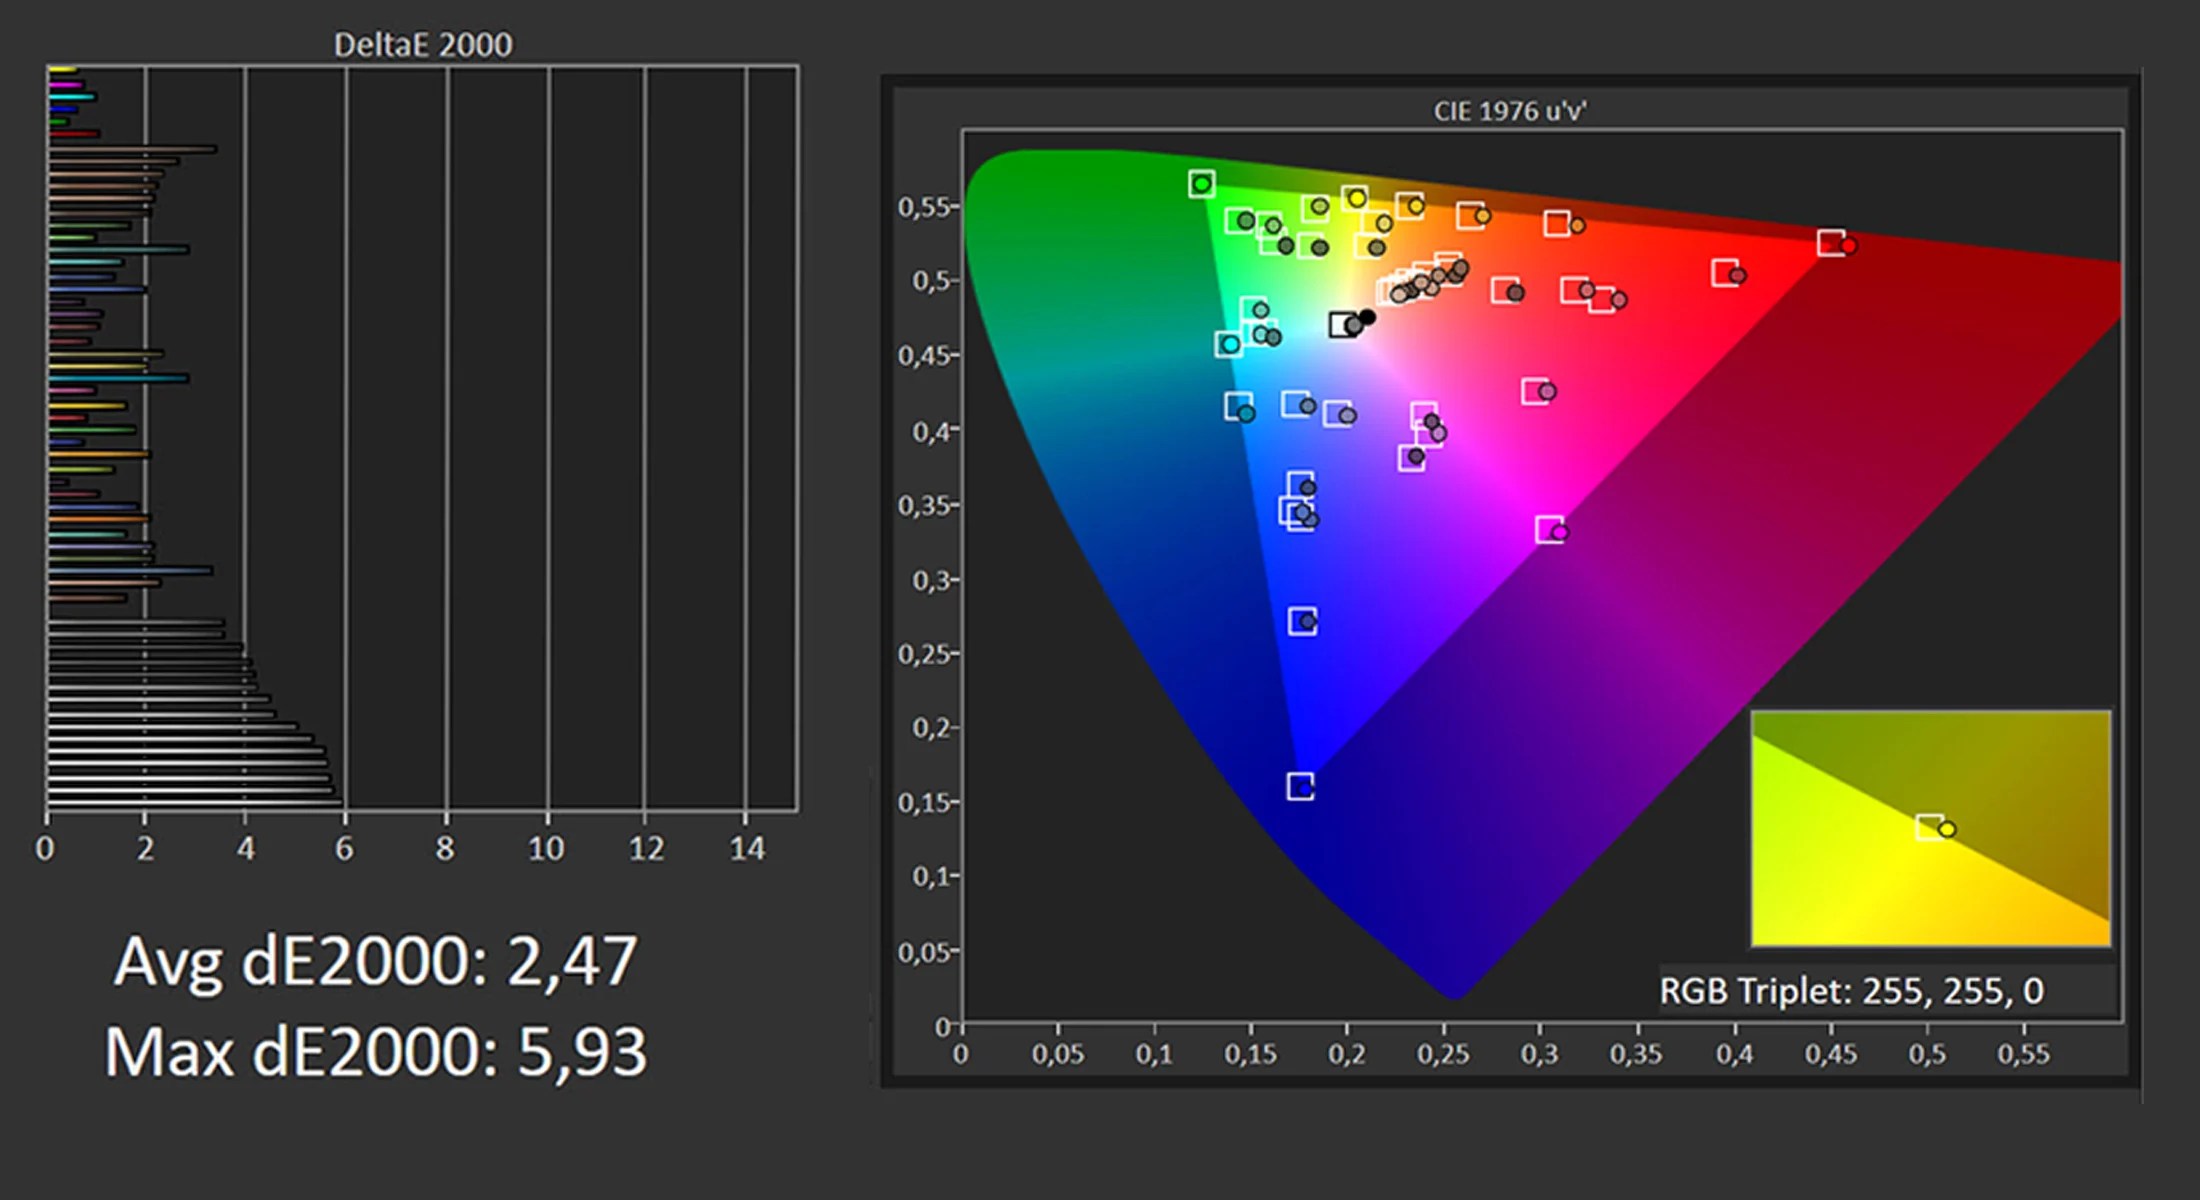Click the top yellow bar in DeltaE chart
Screen dimensions: 2200x1200
coord(62,70)
